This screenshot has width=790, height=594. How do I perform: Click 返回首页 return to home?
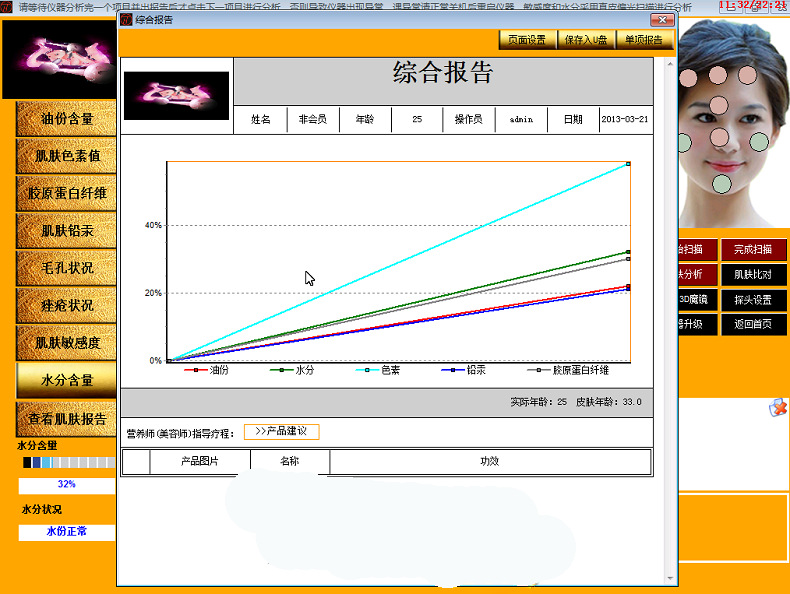[x=753, y=324]
